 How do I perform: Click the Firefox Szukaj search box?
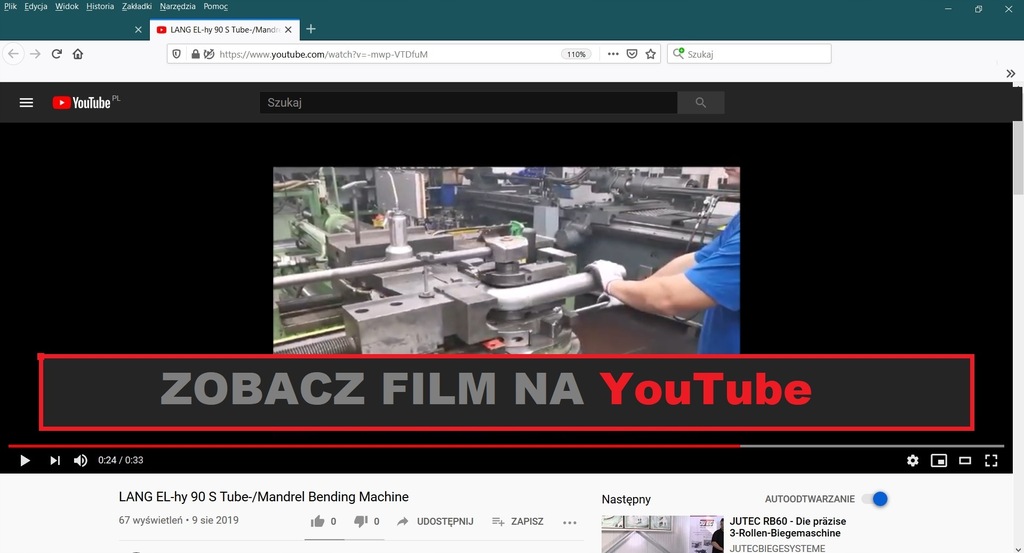[749, 54]
